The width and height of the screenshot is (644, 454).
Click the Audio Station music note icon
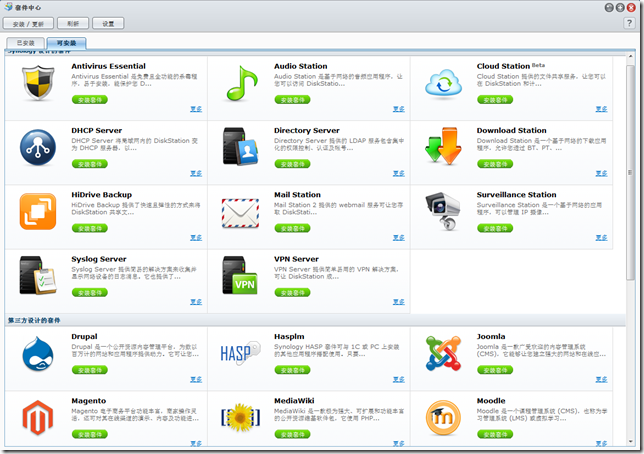(x=242, y=83)
